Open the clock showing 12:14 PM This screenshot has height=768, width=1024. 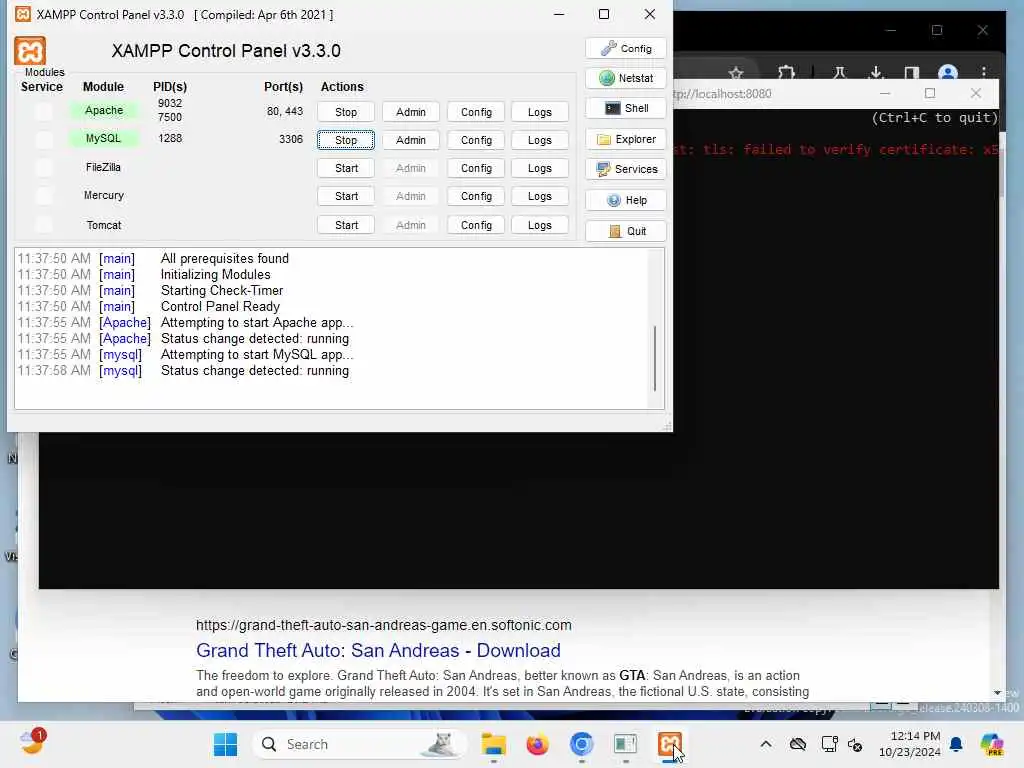pyautogui.click(x=910, y=744)
